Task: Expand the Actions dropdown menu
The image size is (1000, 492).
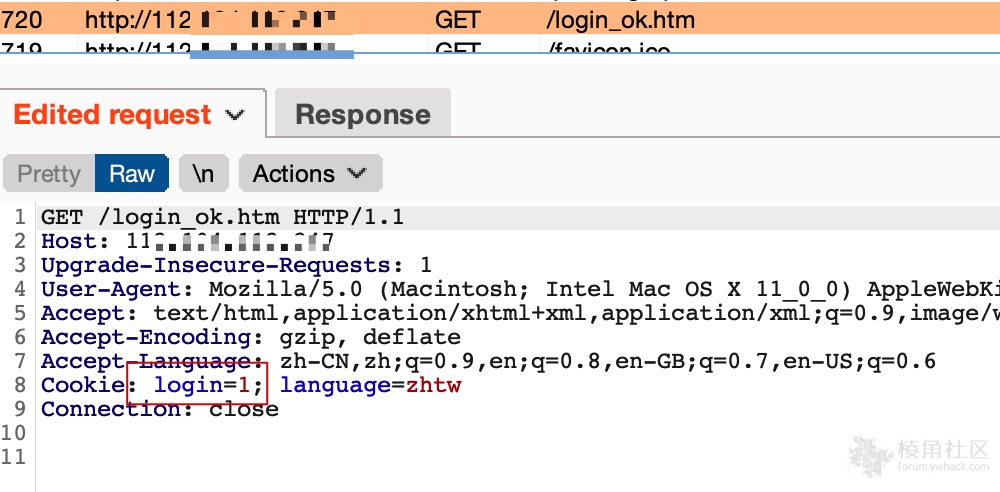Action: [309, 174]
